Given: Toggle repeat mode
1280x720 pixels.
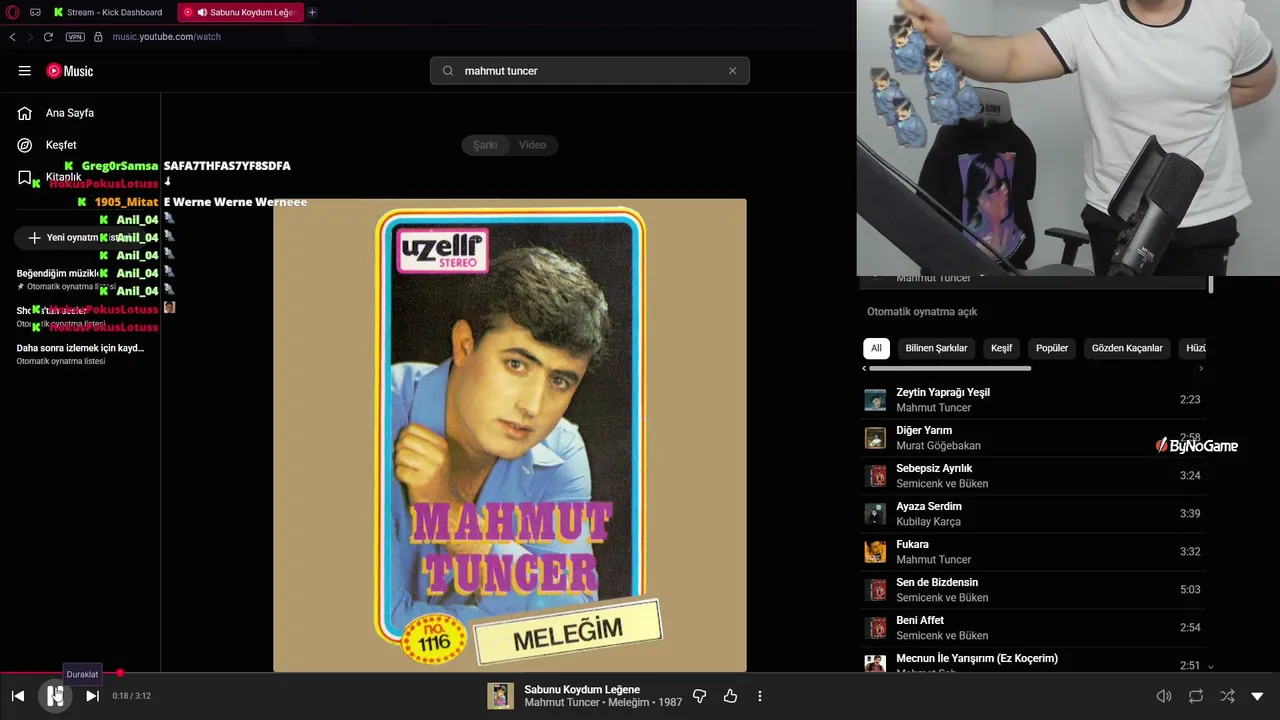Looking at the screenshot, I should (x=1196, y=696).
